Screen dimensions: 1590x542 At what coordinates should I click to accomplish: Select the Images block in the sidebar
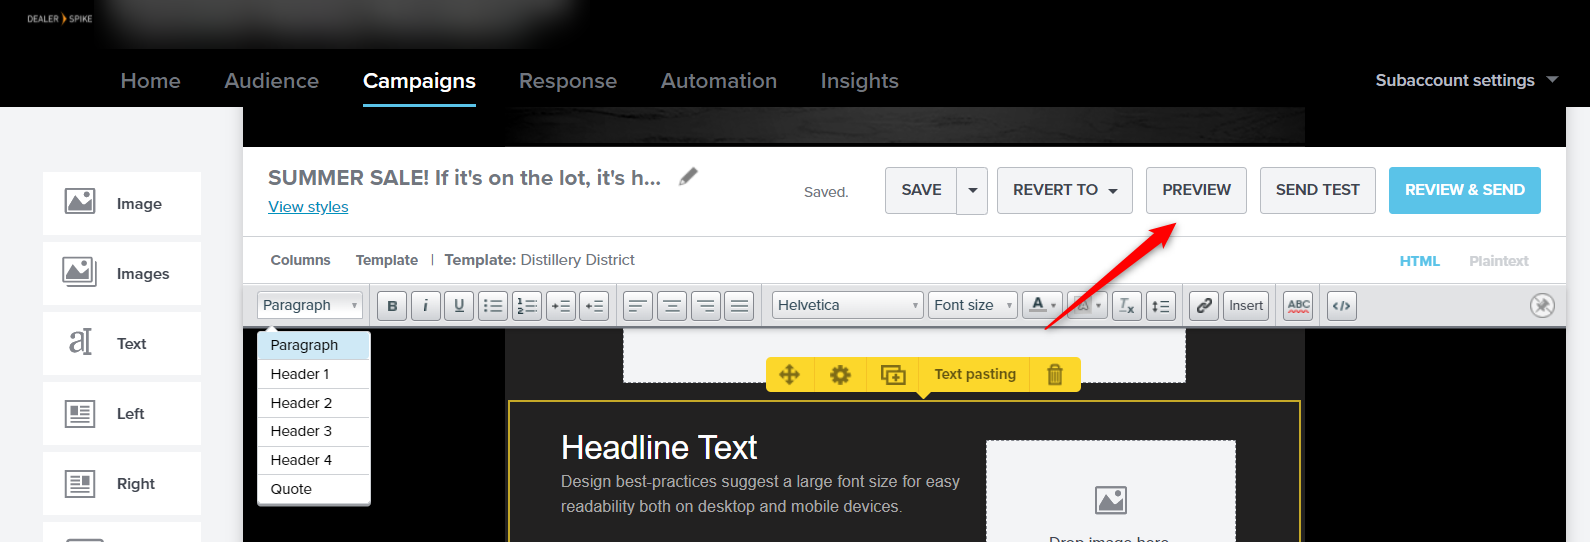[122, 274]
